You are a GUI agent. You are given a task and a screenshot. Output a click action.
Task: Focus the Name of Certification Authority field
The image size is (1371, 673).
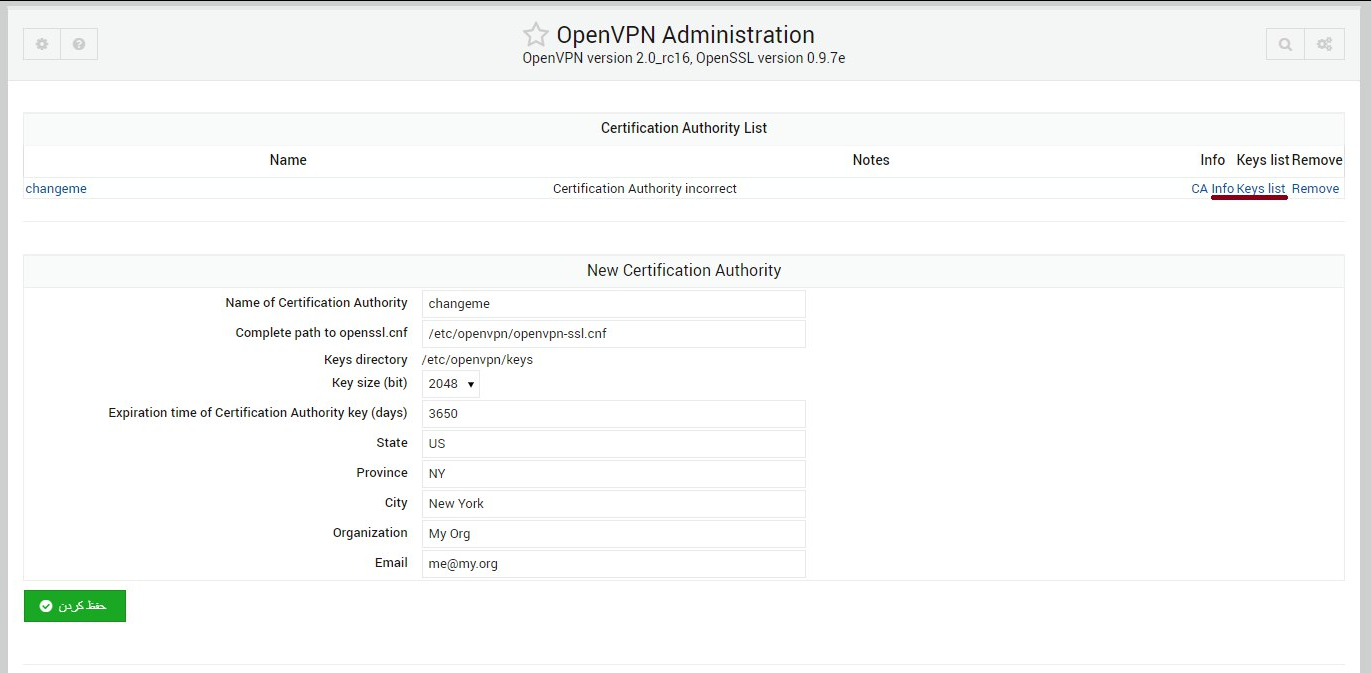pyautogui.click(x=613, y=304)
